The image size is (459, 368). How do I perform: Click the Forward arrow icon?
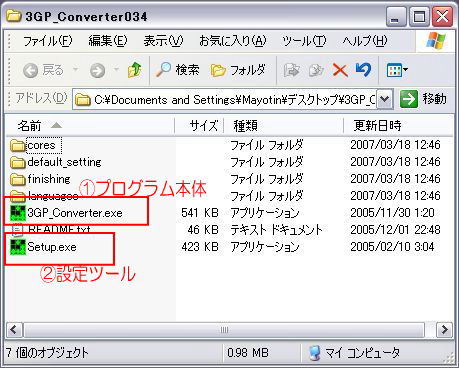point(97,71)
